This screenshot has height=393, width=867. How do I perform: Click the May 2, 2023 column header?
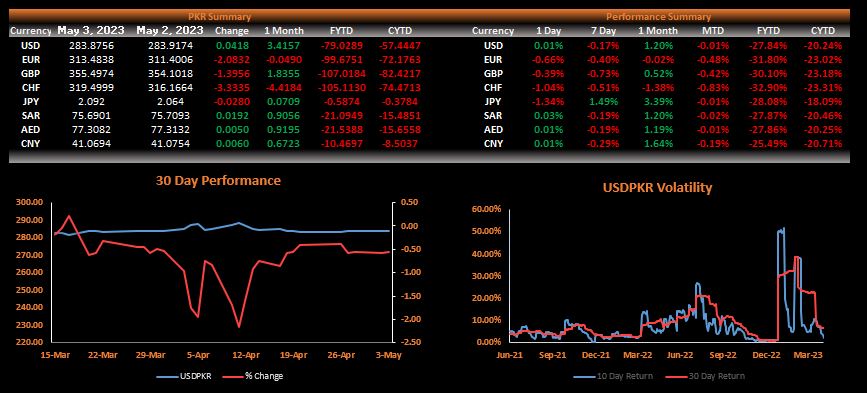170,30
